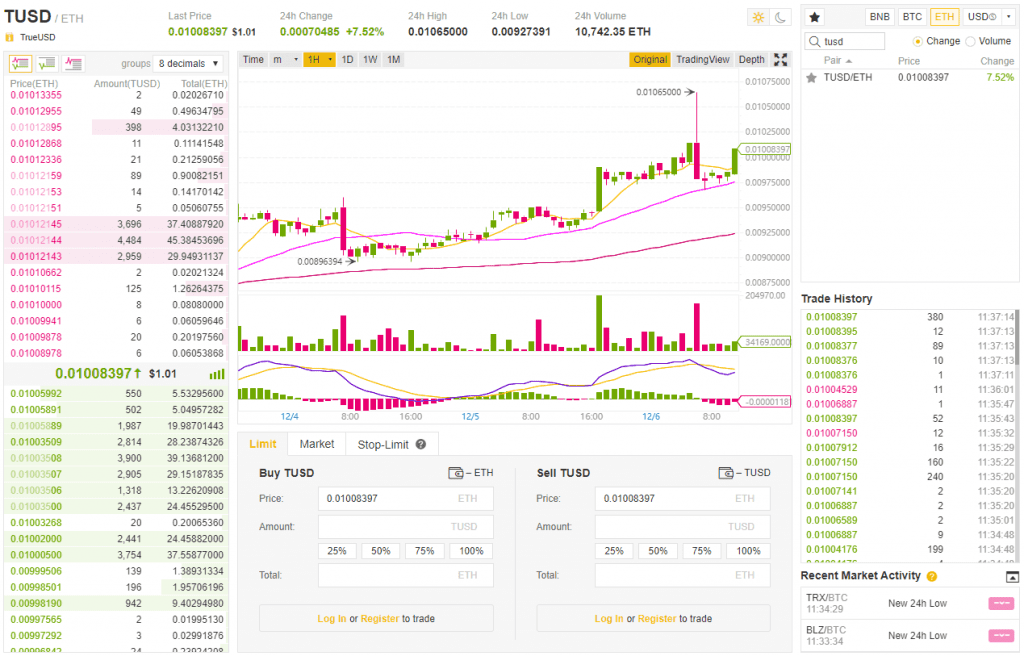Switch to light theme with sun icon
1024x656 pixels.
tap(758, 18)
